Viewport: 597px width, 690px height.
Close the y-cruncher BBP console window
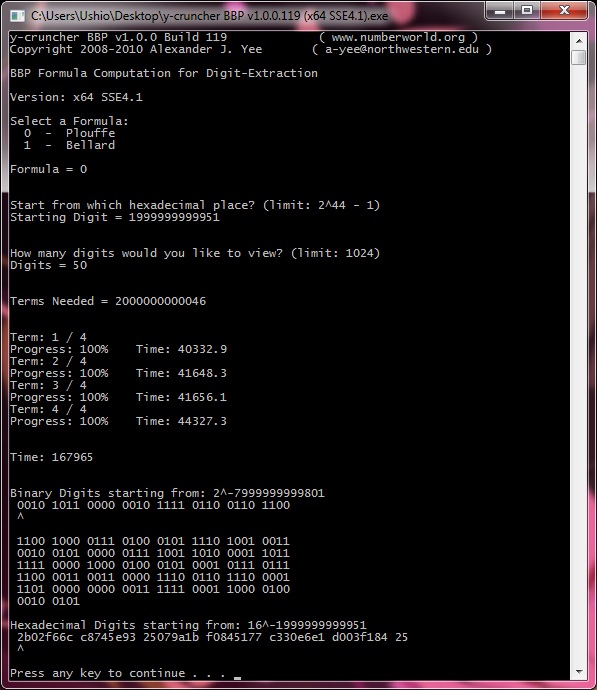click(564, 11)
